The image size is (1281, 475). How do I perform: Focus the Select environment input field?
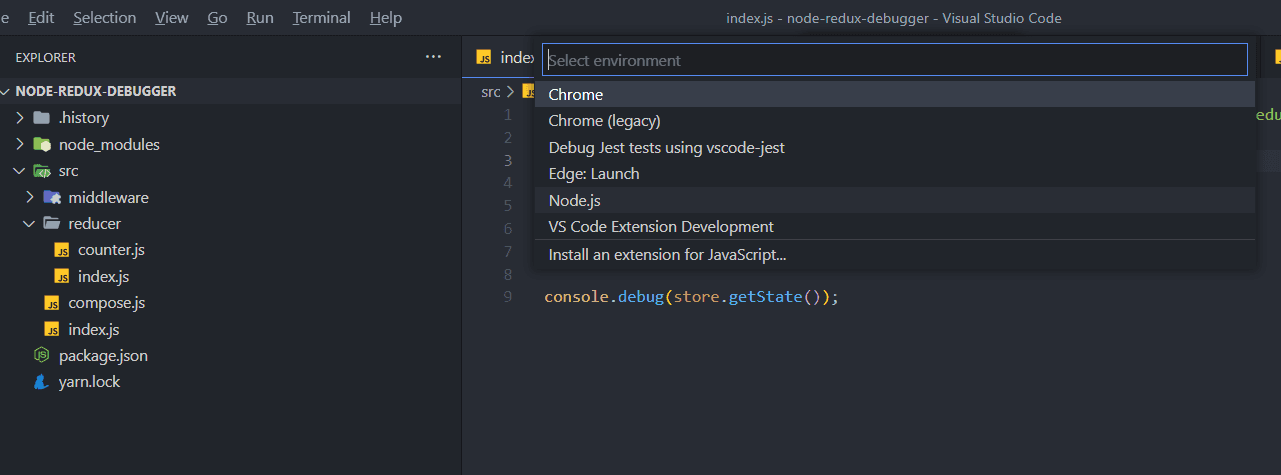pyautogui.click(x=895, y=60)
